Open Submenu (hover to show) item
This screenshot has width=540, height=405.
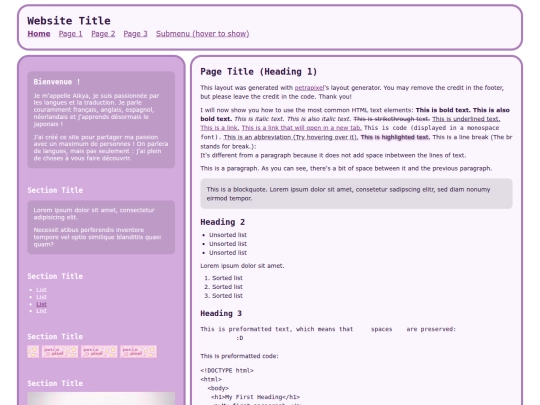pos(202,34)
